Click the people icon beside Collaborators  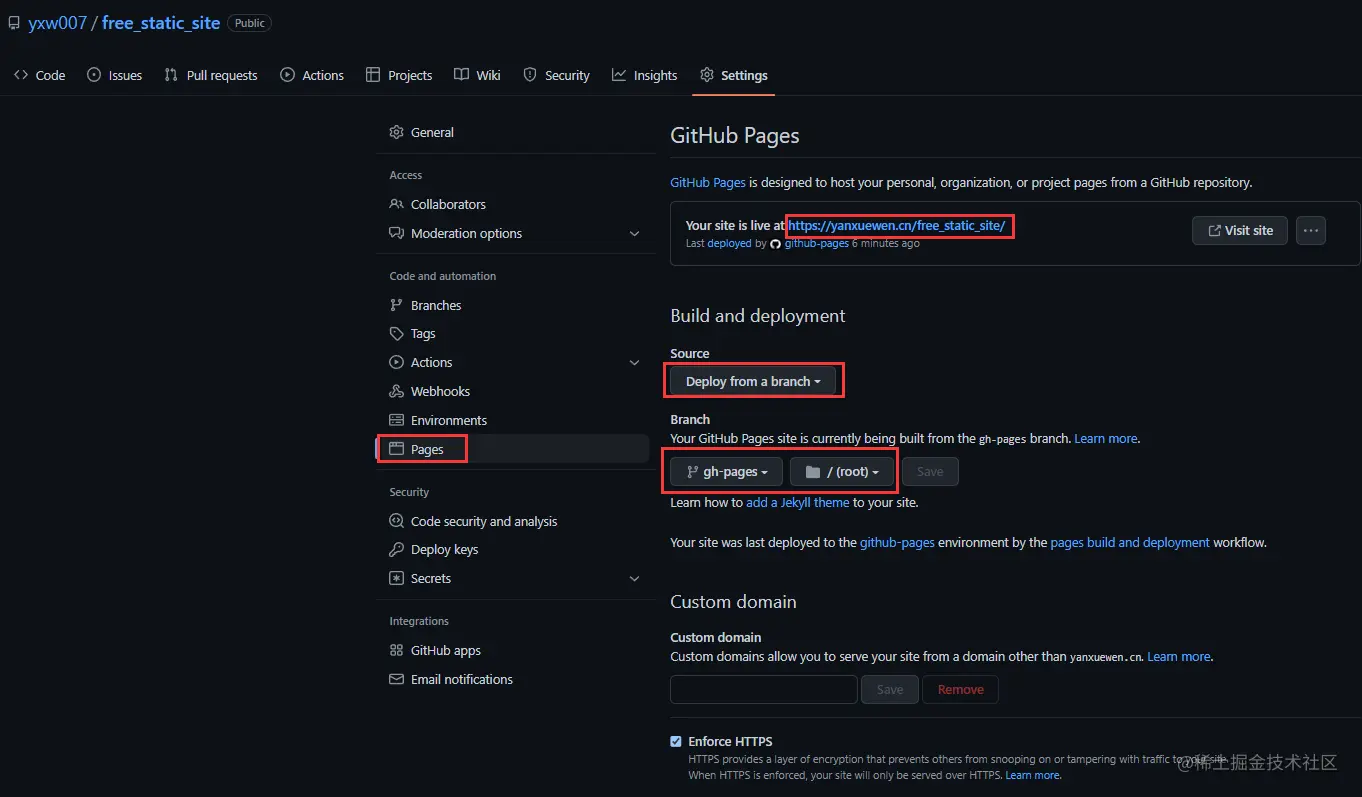[396, 204]
